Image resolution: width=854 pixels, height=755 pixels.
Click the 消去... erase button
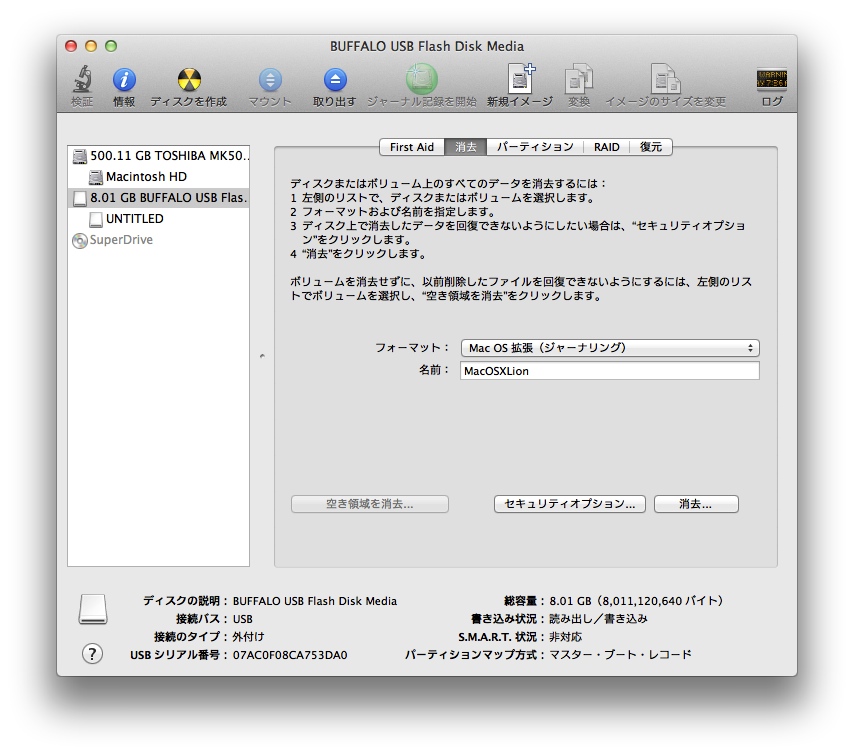(x=696, y=504)
